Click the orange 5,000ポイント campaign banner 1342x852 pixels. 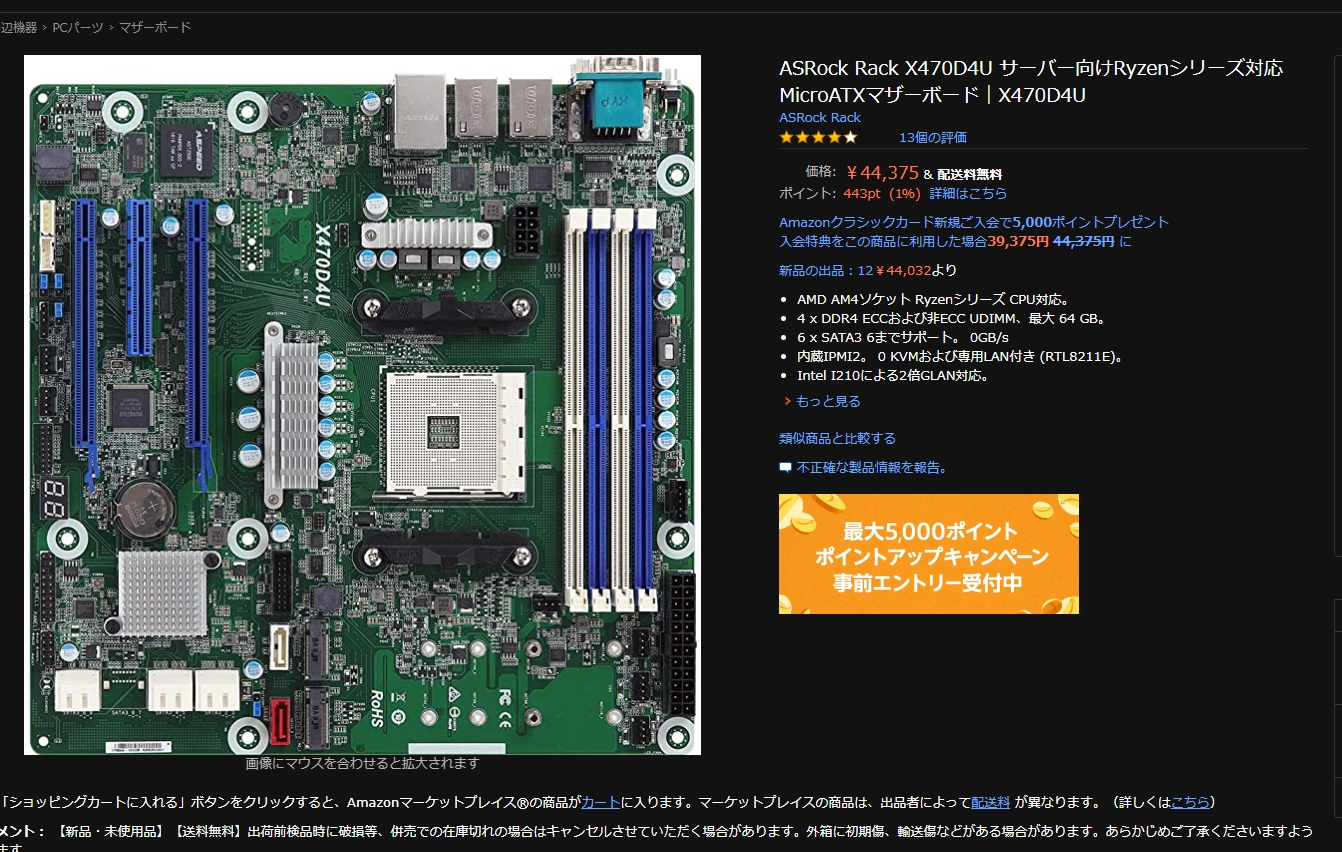tap(928, 554)
